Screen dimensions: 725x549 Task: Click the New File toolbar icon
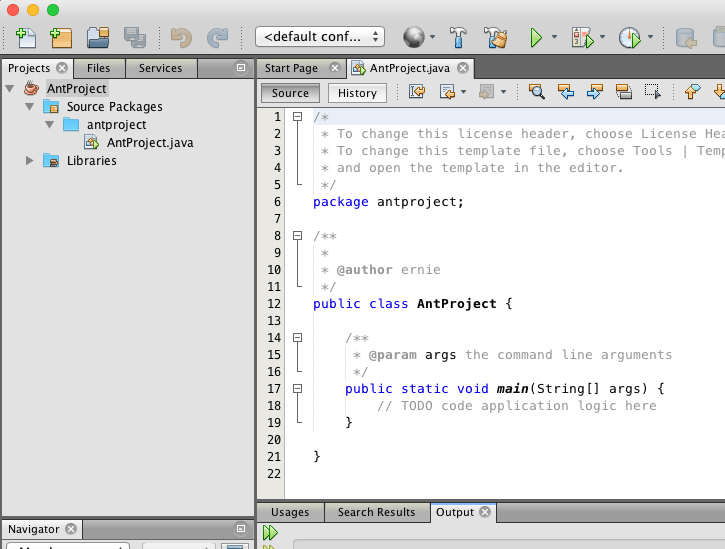(x=25, y=38)
